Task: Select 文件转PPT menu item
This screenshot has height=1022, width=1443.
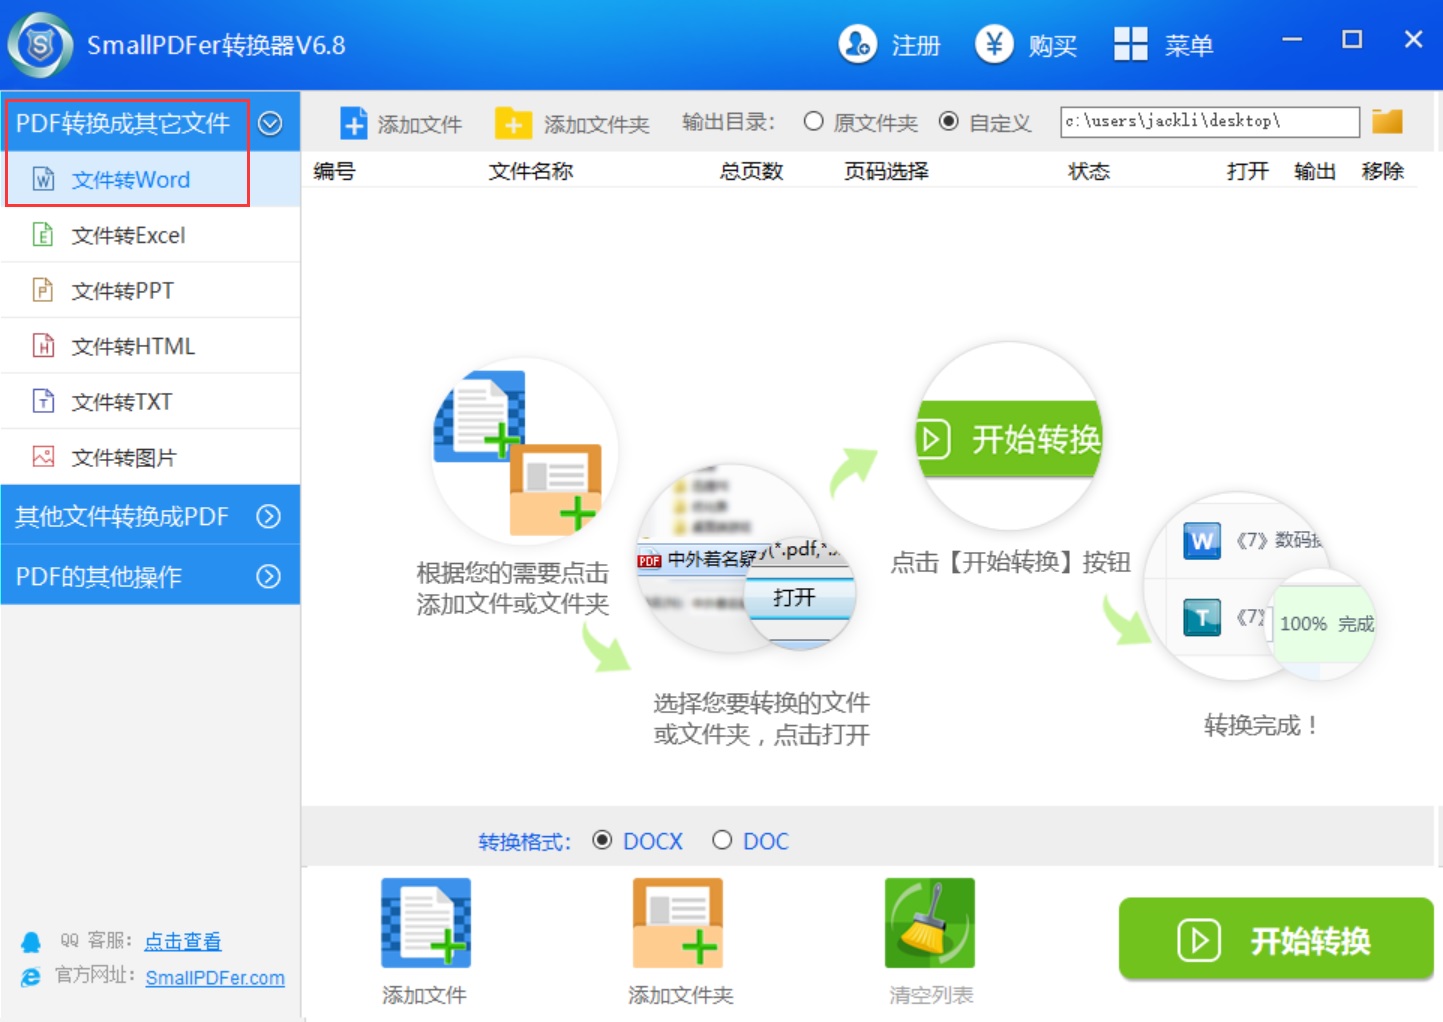Action: pos(150,290)
